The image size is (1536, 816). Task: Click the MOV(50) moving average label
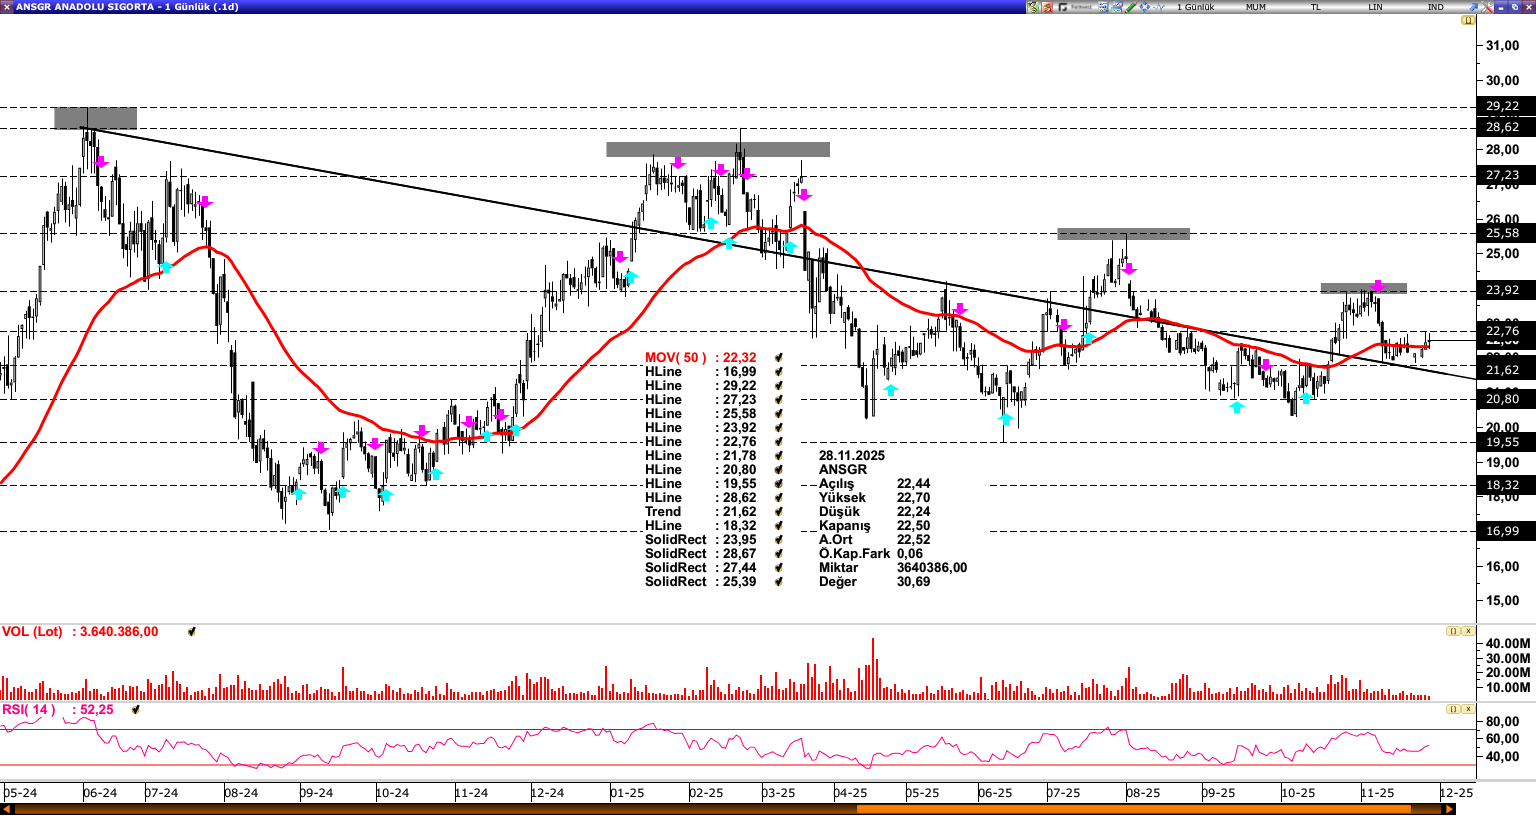pyautogui.click(x=675, y=358)
